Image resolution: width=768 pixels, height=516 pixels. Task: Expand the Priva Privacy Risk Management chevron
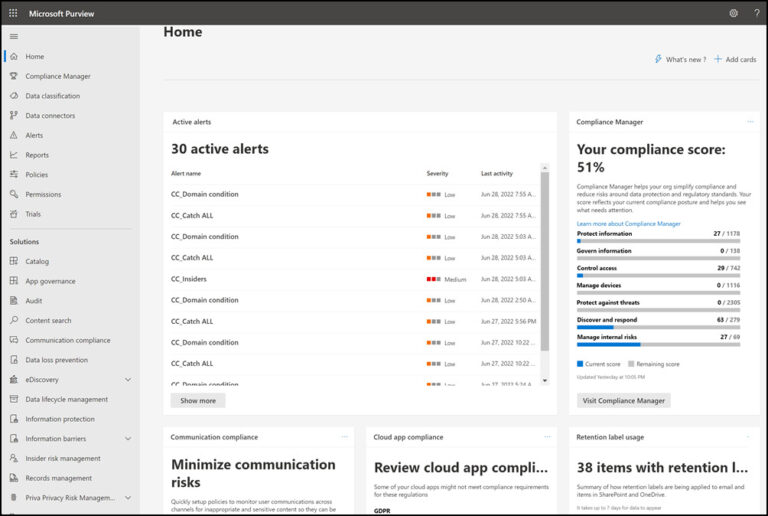click(128, 497)
